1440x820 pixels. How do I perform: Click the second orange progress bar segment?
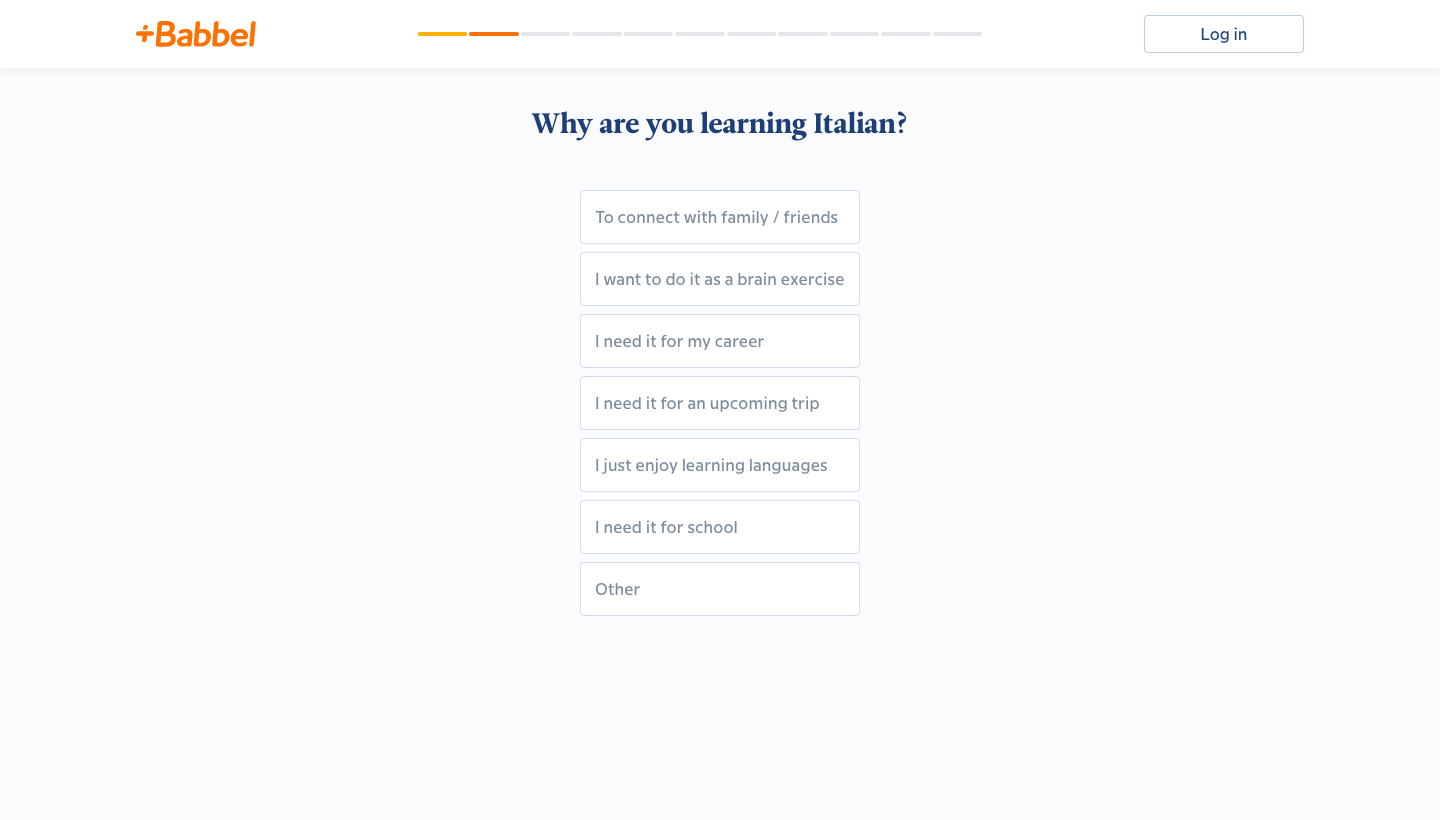494,34
